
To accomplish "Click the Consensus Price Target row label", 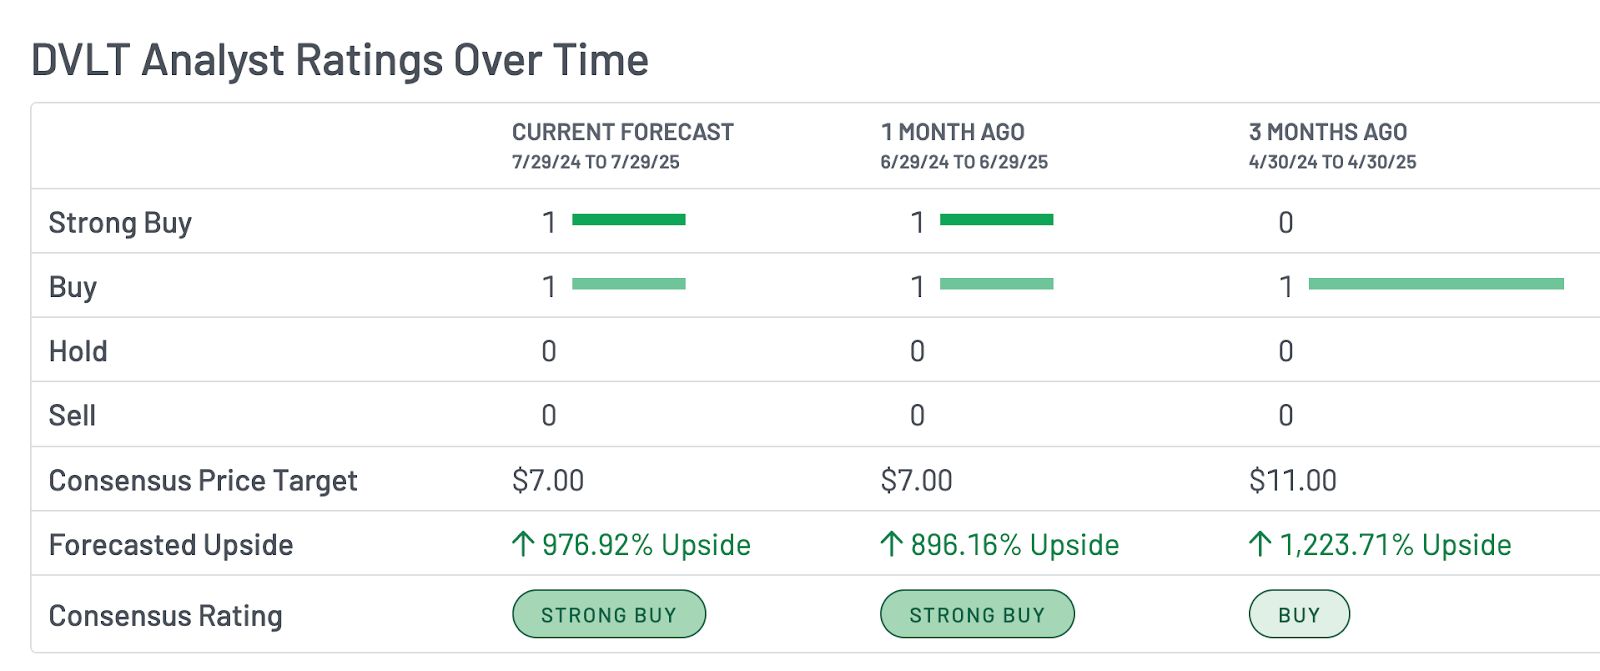I will [x=203, y=481].
